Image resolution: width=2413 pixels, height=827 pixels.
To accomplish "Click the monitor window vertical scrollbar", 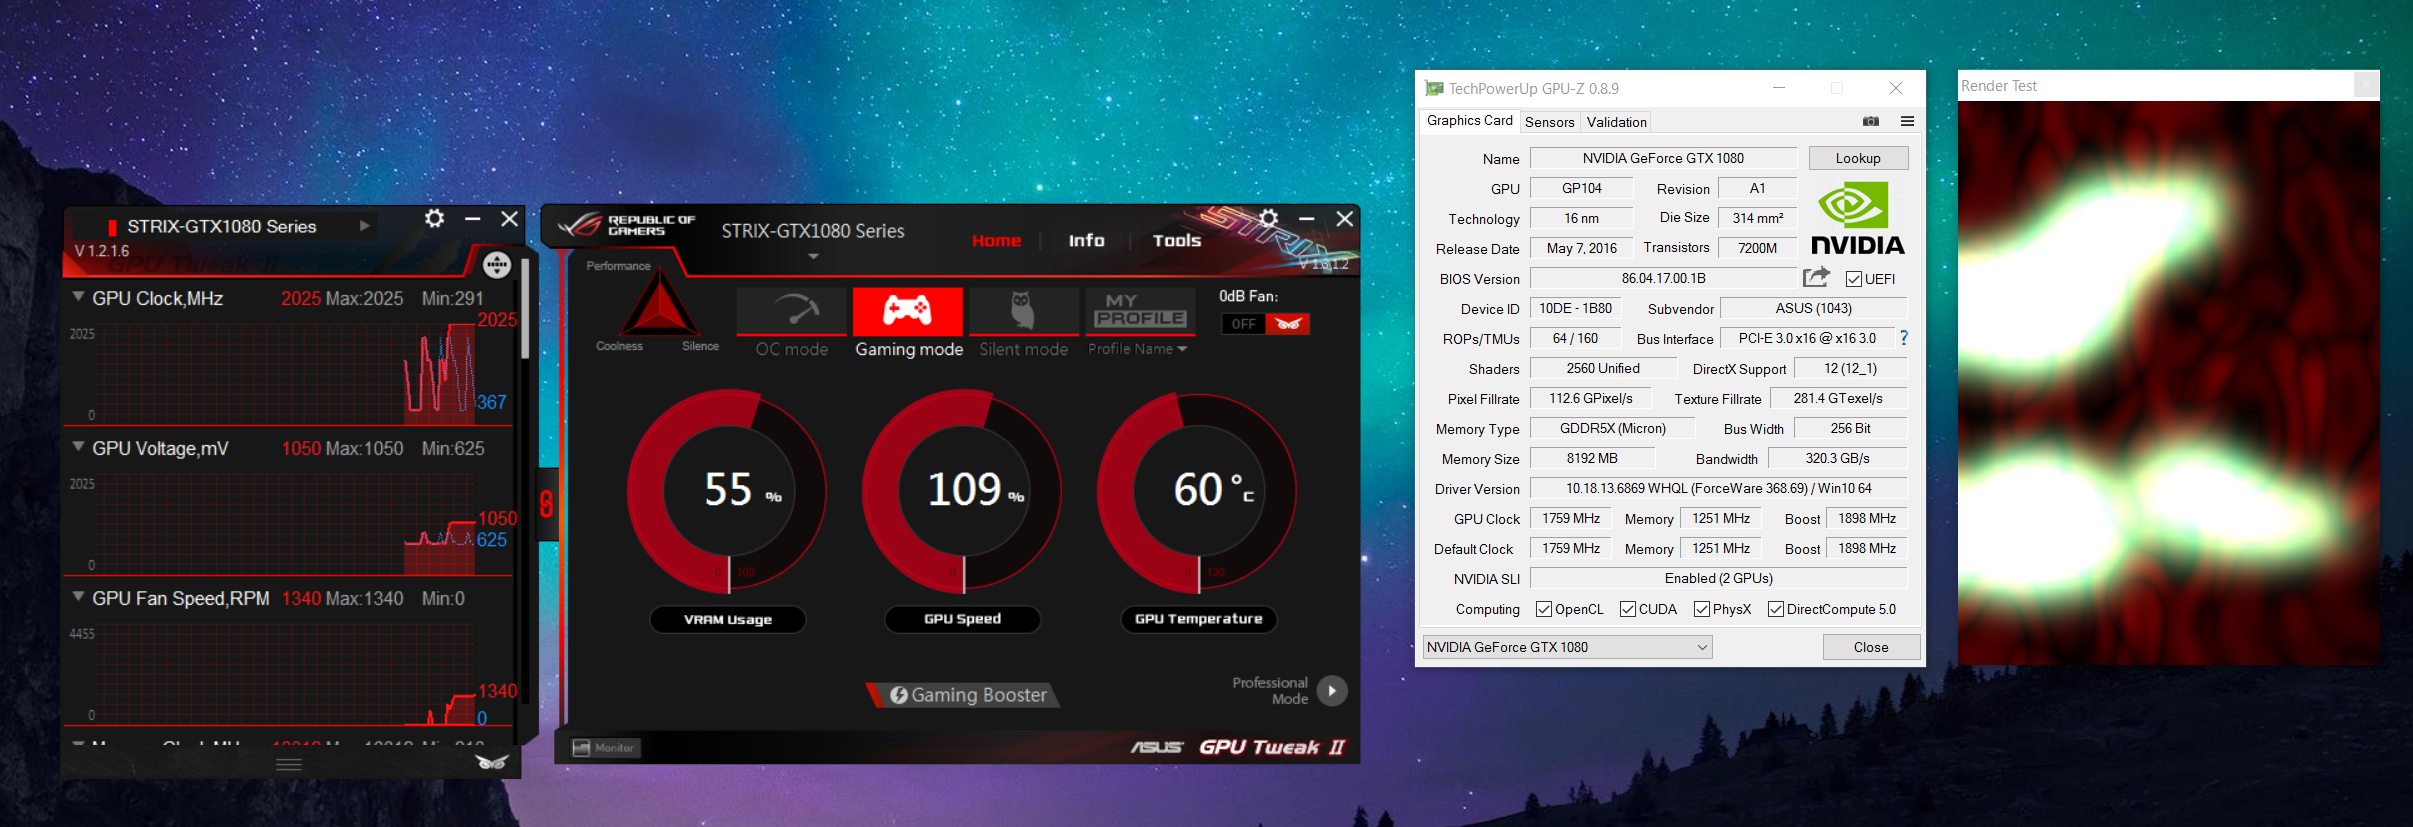I will pyautogui.click(x=525, y=308).
